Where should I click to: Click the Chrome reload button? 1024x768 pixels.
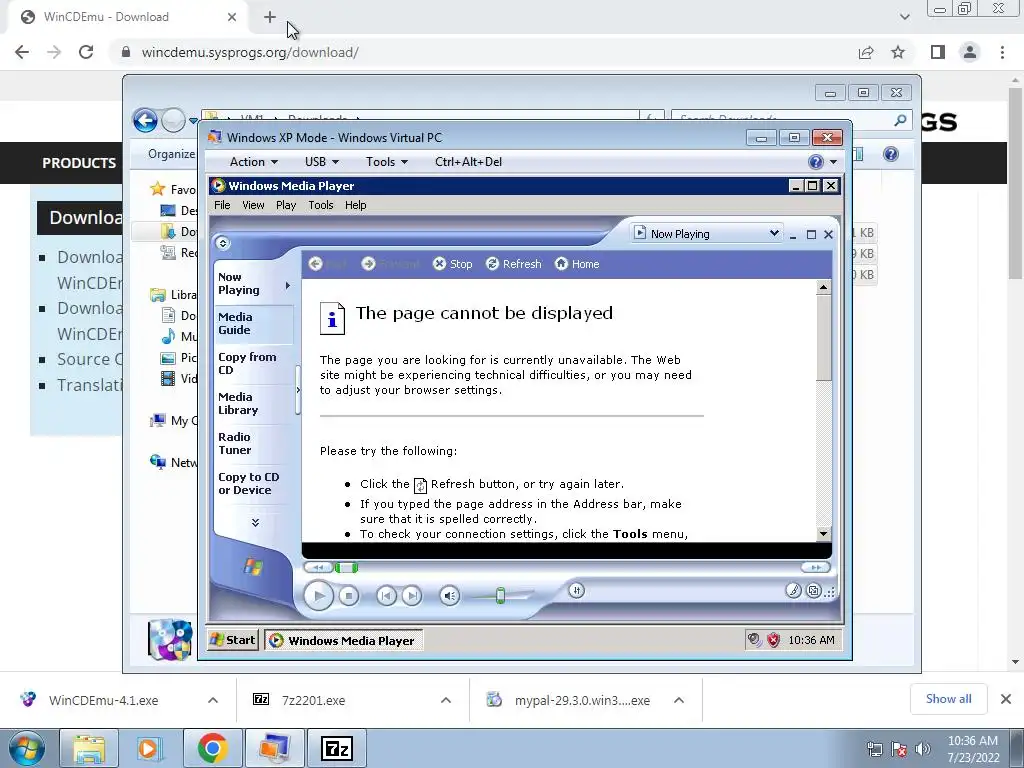86,52
